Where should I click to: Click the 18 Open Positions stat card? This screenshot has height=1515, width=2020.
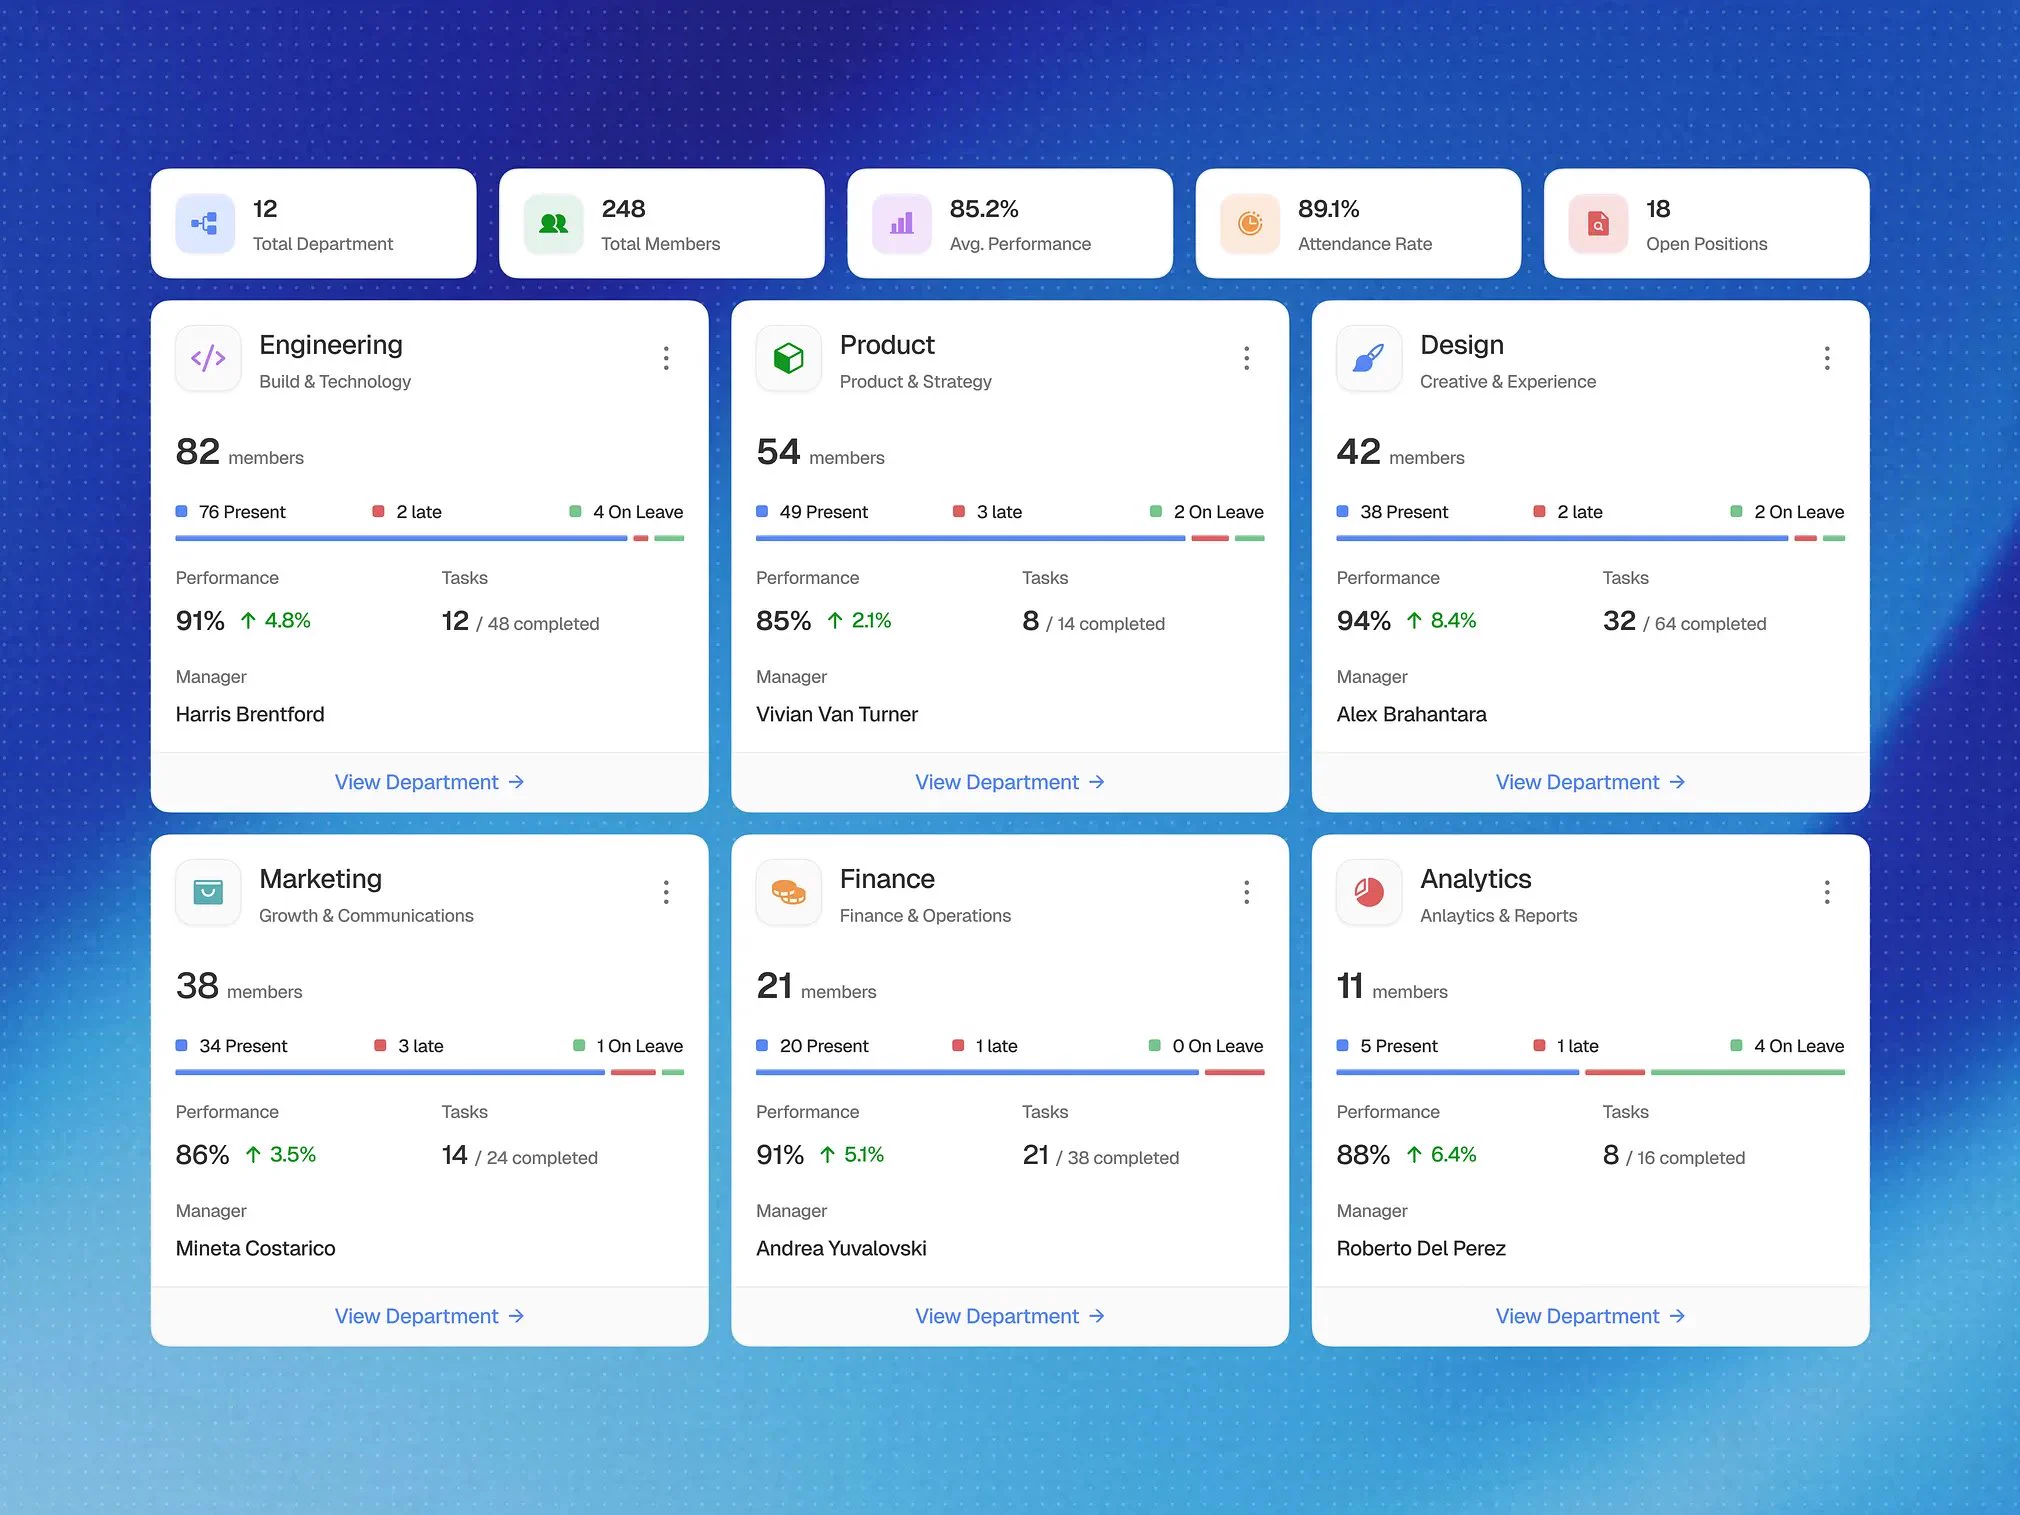[x=1707, y=224]
